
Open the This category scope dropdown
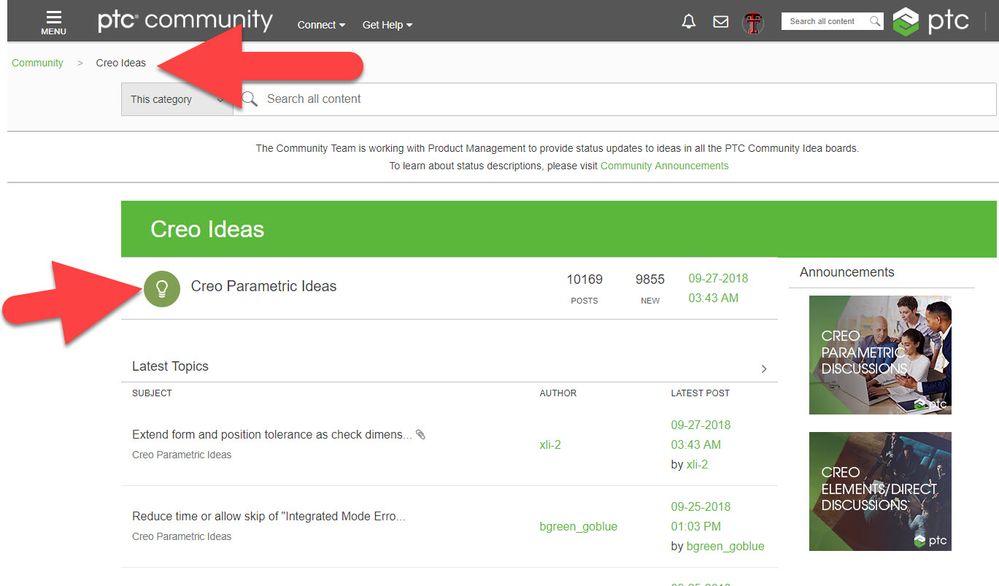tap(177, 99)
